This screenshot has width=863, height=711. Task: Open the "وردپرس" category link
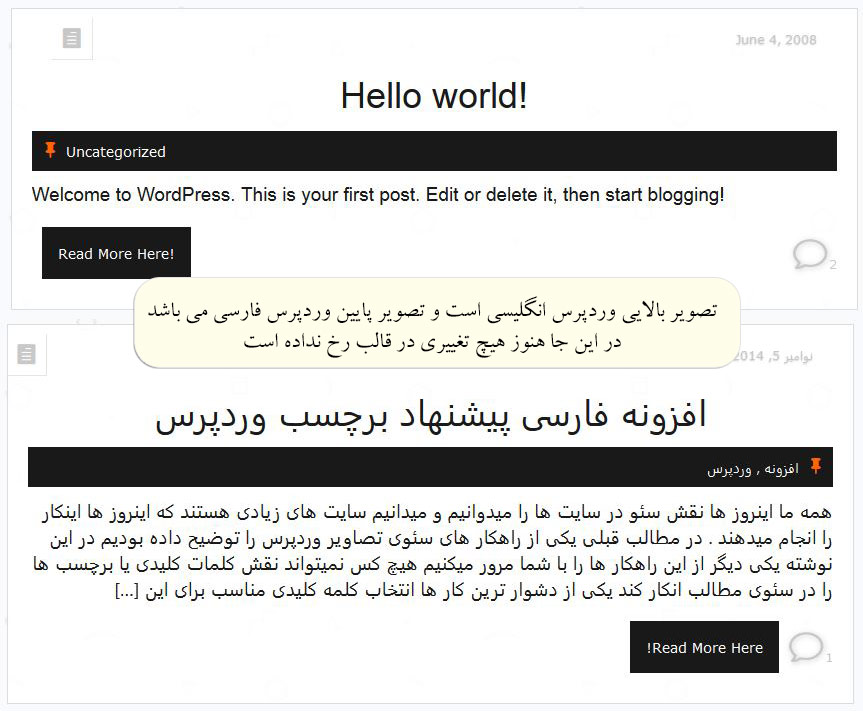(x=729, y=468)
